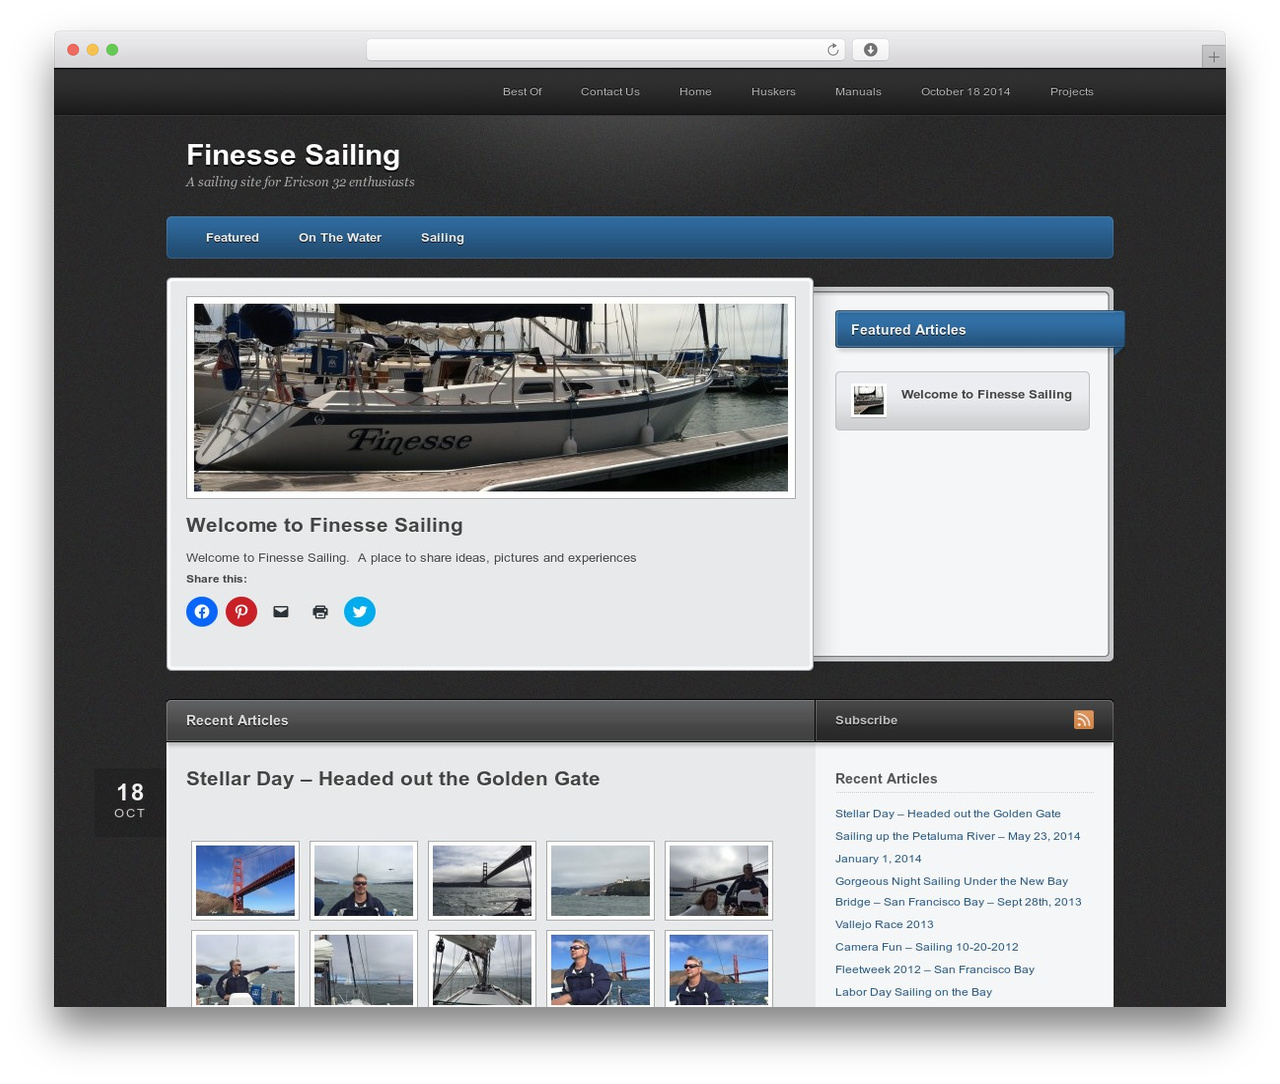Select the On The Water category
Viewport: 1280px width, 1084px height.
point(340,238)
